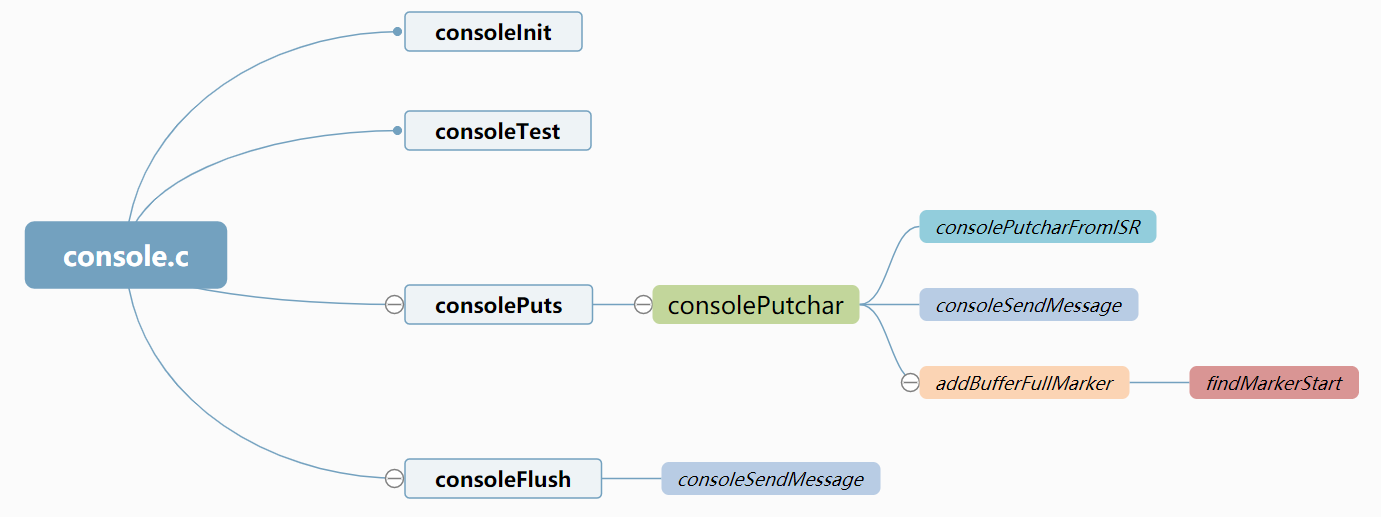Select consoleSendMessage next to consoleFlush
The height and width of the screenshot is (517, 1381).
(770, 478)
